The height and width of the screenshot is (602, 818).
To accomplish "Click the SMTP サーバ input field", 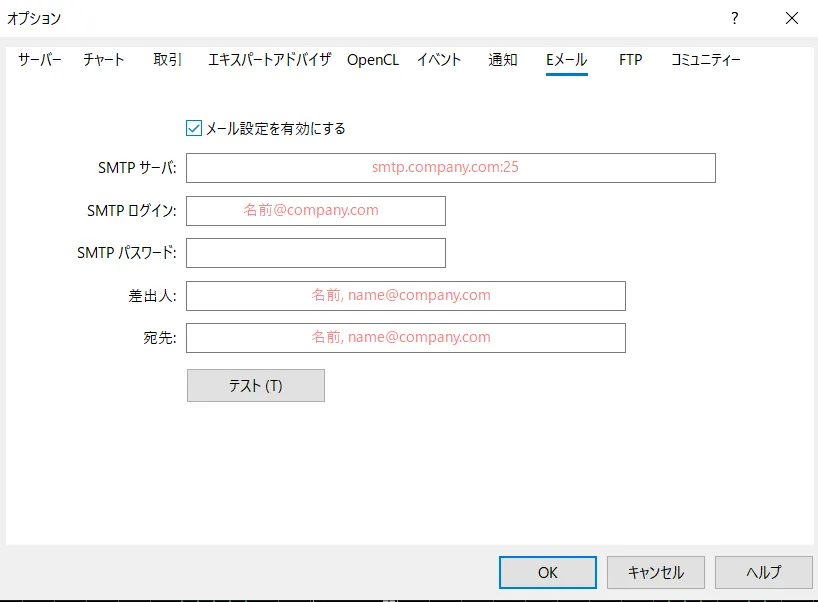I will click(450, 168).
